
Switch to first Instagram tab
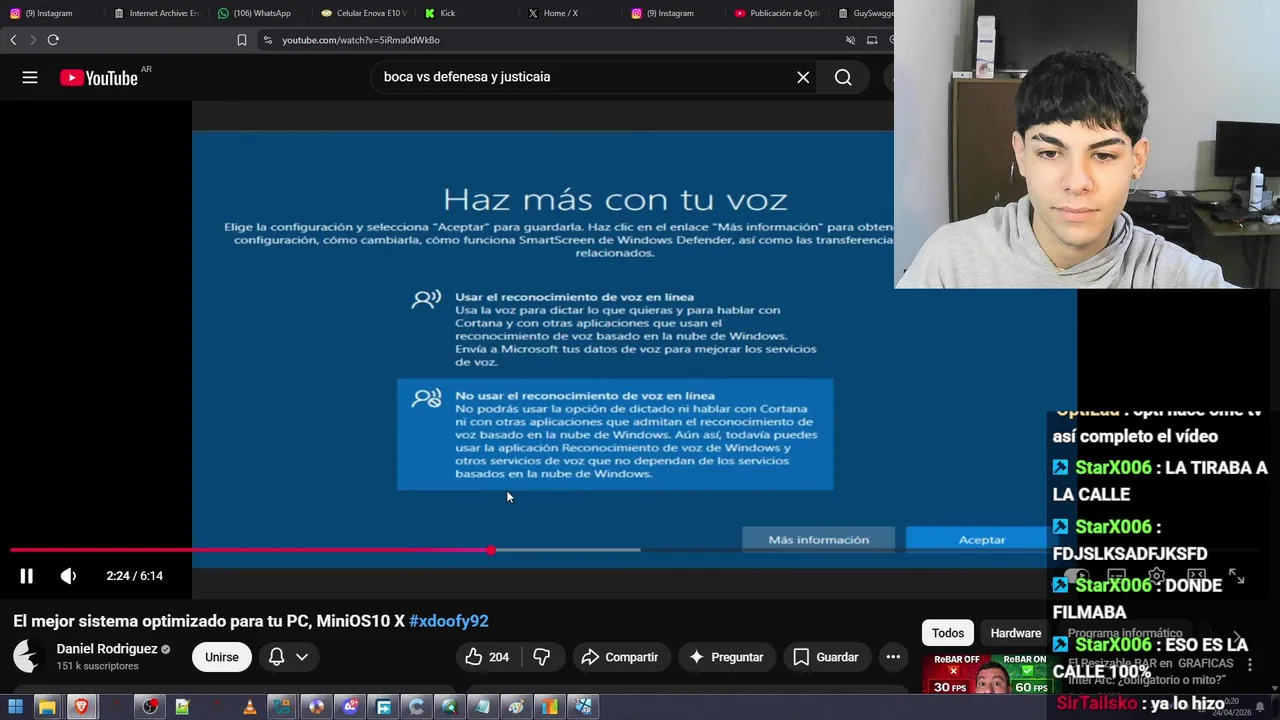coord(48,13)
